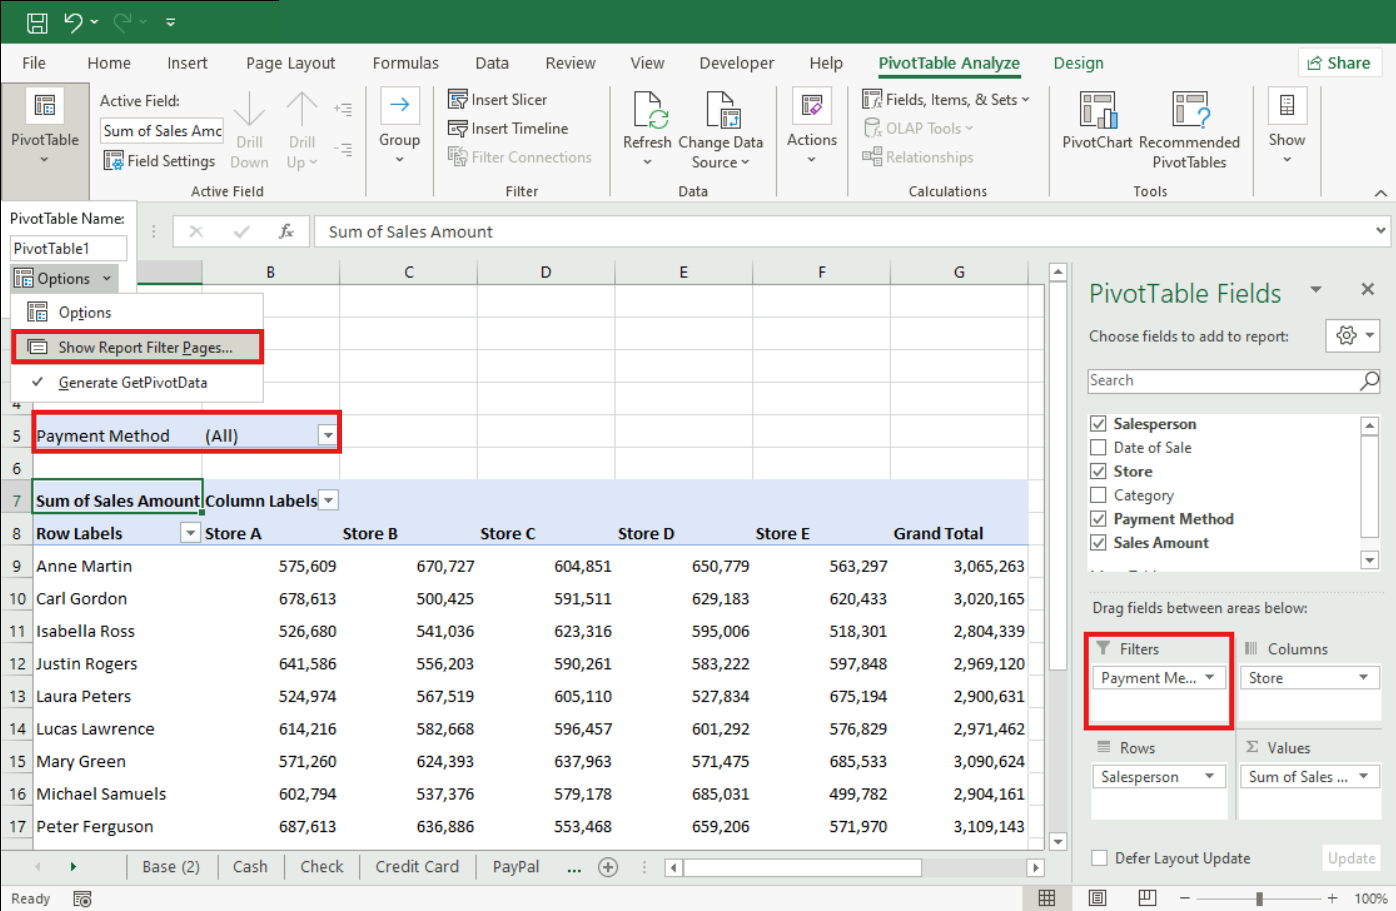The image size is (1396, 911).
Task: Check the Date of Sale field
Action: 1098,448
